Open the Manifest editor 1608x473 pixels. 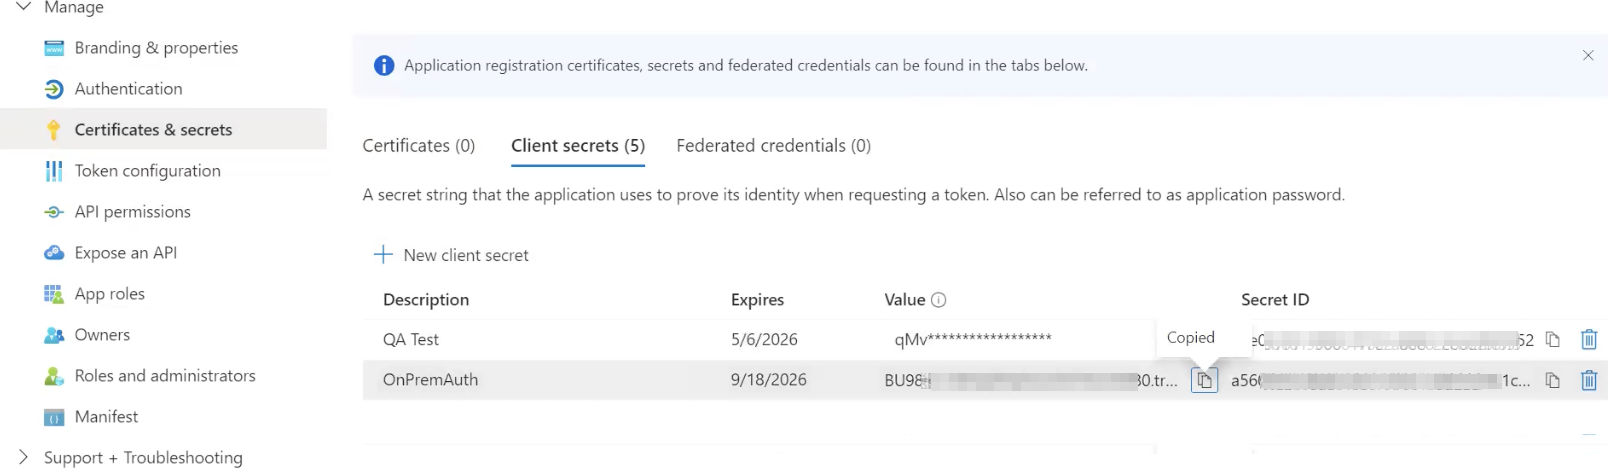click(106, 417)
